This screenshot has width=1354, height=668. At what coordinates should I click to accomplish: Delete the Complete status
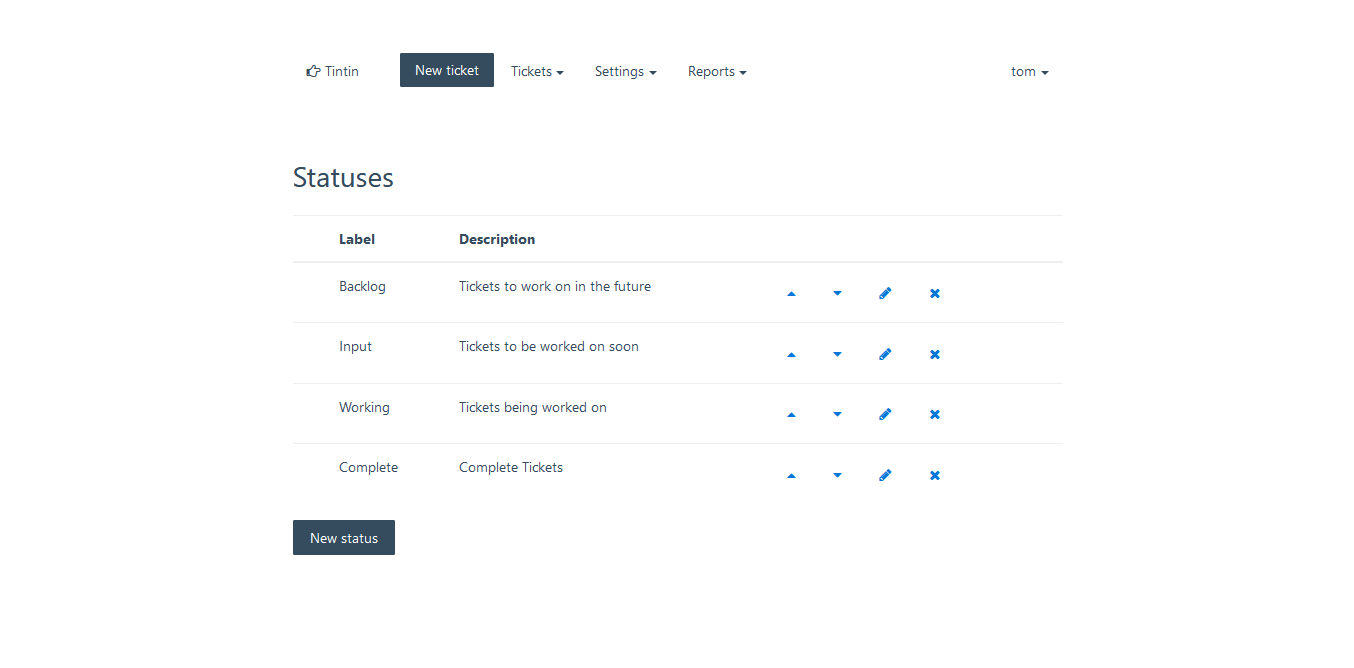pos(935,476)
